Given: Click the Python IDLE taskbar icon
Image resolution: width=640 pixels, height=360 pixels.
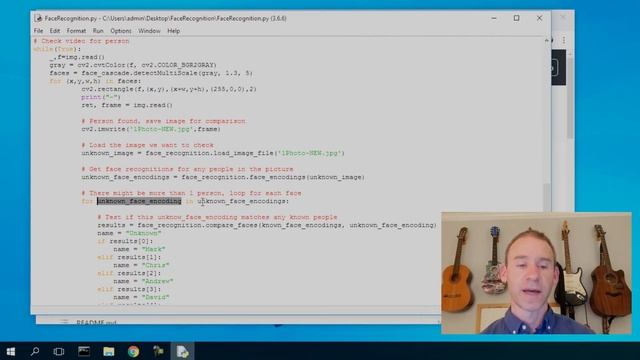Looking at the screenshot, I should coord(158,351).
